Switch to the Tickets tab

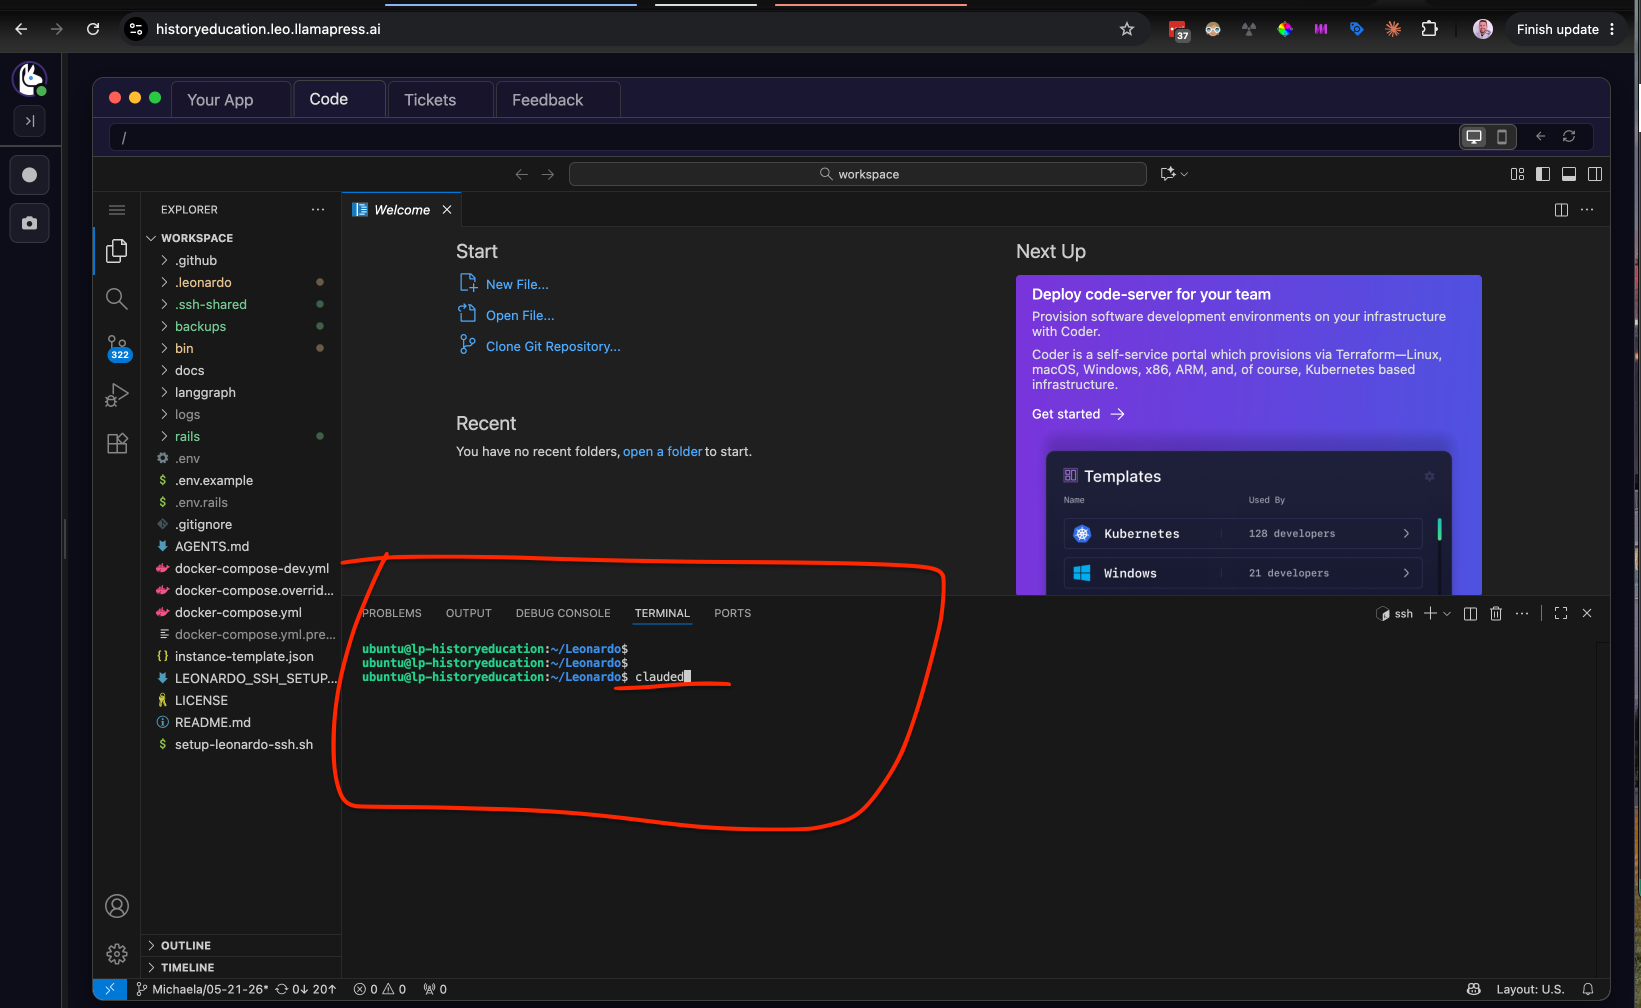point(441,100)
